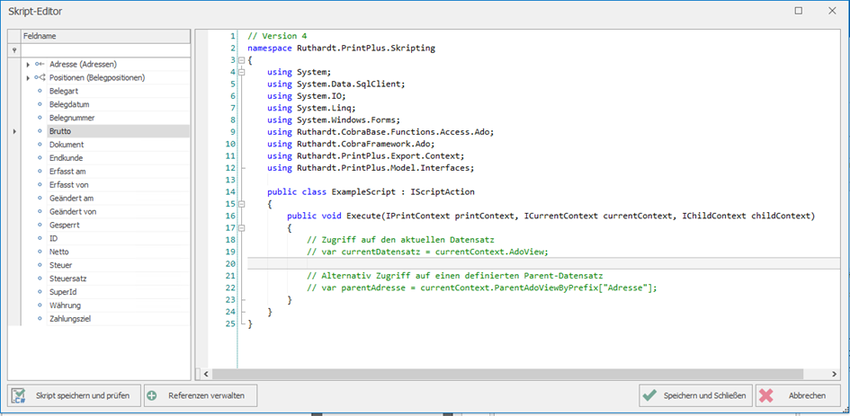Click the Feldname column header

click(105, 36)
